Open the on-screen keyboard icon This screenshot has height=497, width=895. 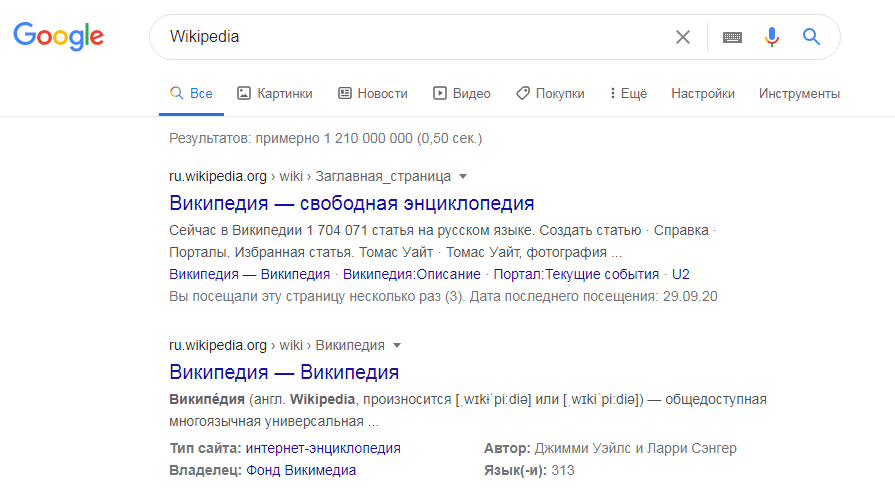tap(732, 37)
